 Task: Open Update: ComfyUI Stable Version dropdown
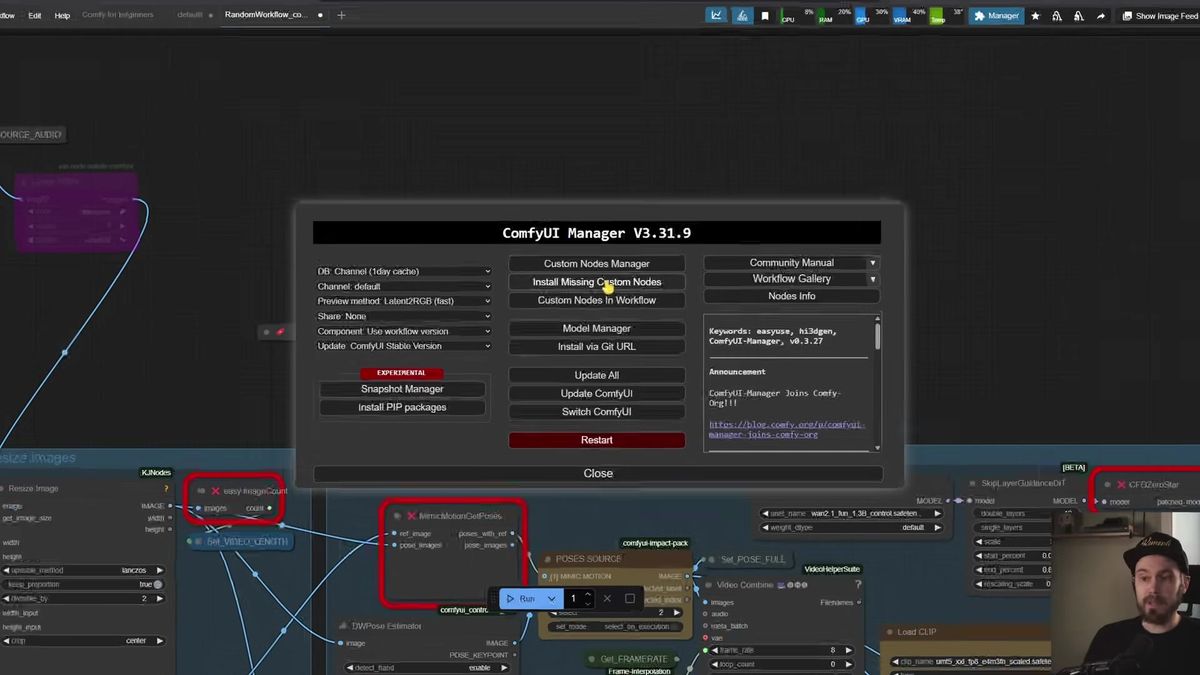[404, 346]
